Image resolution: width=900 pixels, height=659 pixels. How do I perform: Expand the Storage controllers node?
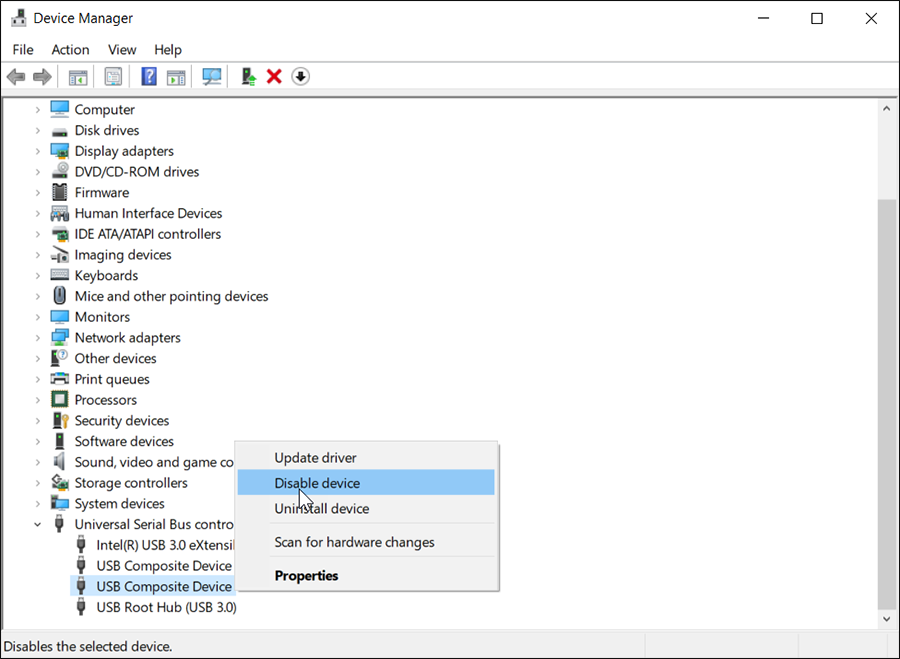(x=37, y=483)
